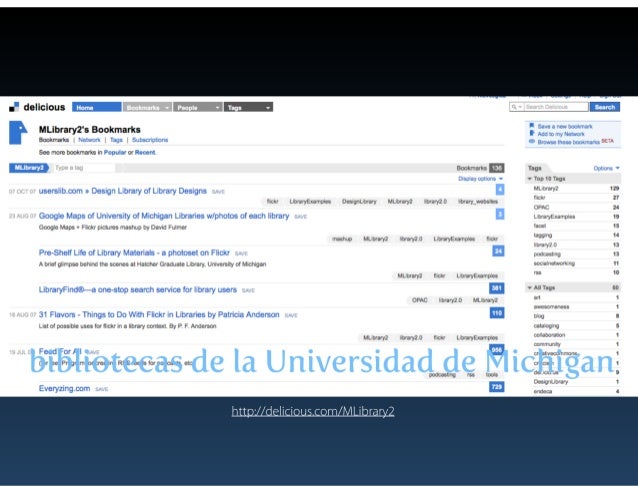638x493 pixels.
Task: Click the Save a new bookmark icon
Action: [x=531, y=126]
